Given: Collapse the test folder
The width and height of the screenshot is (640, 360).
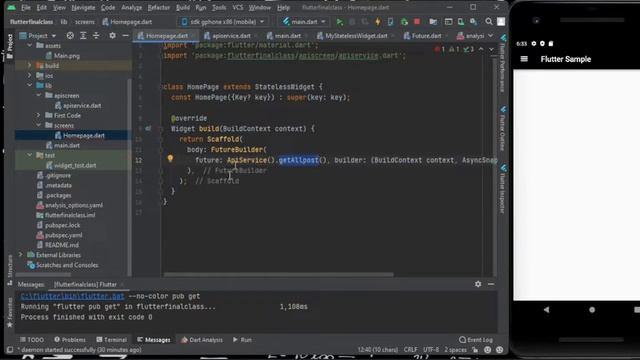Looking at the screenshot, I should (29, 155).
